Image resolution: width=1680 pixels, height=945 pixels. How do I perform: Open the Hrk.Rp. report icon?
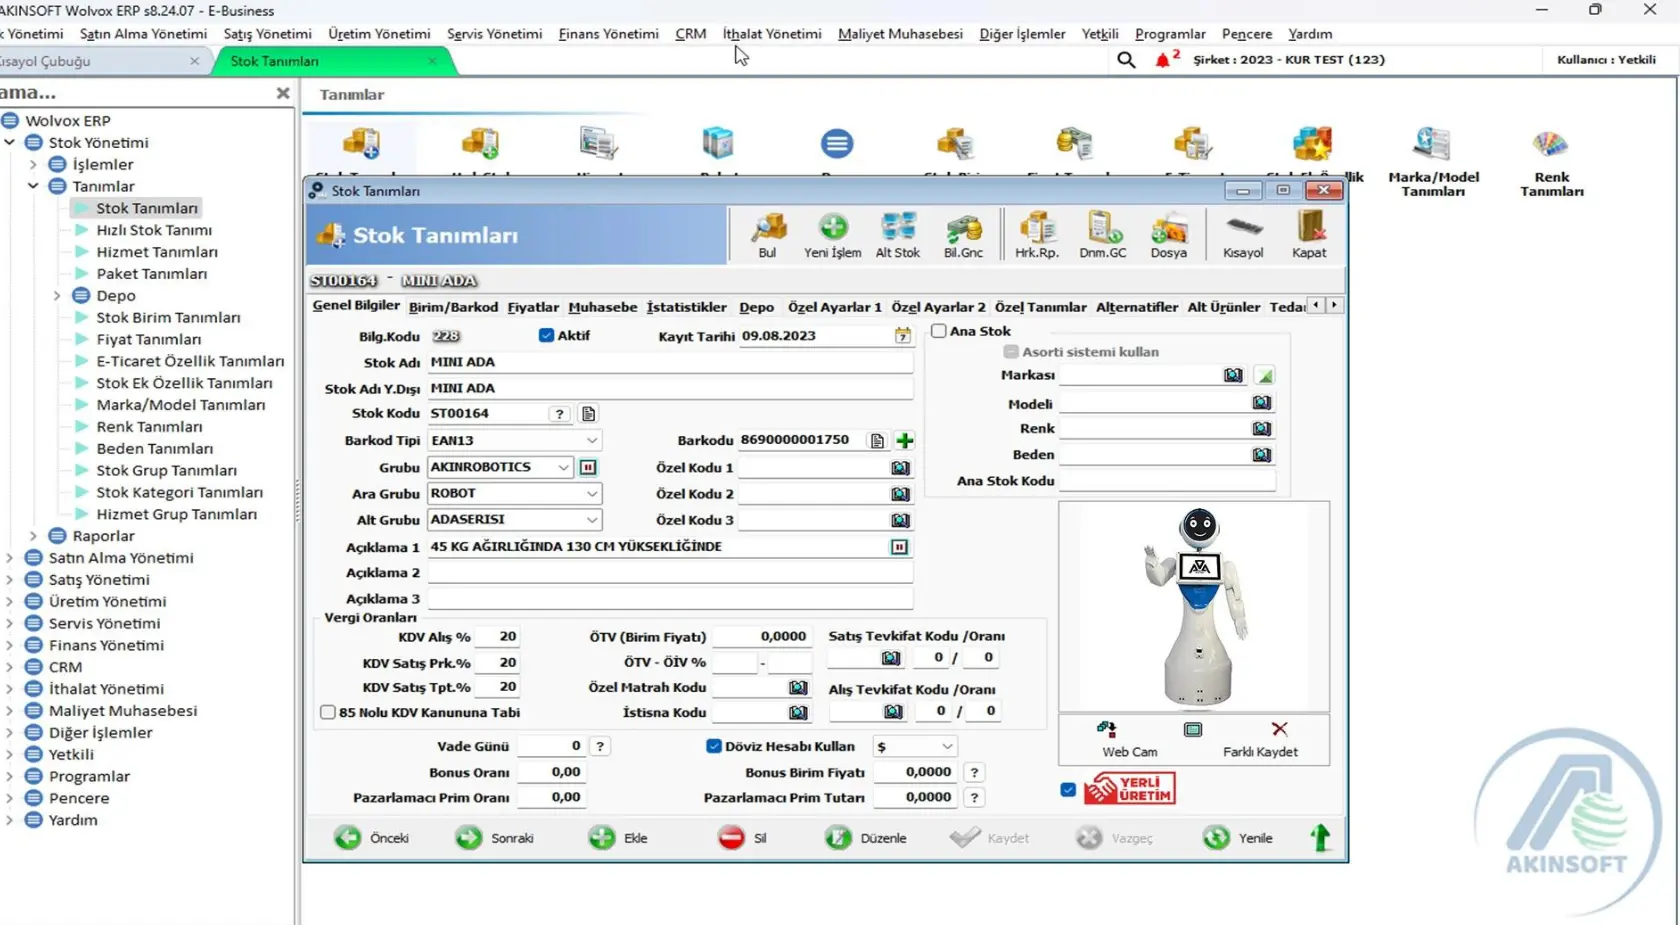pos(1036,235)
